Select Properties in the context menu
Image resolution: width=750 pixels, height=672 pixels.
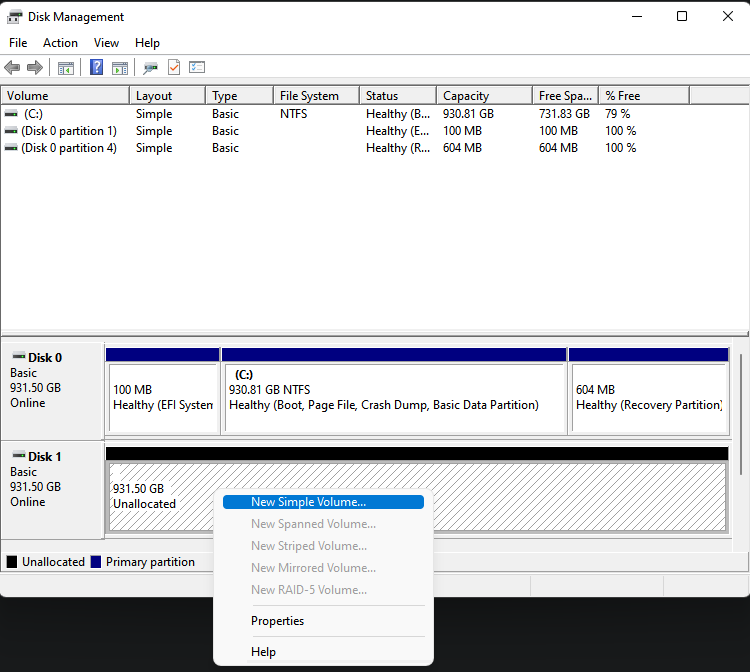pos(277,621)
